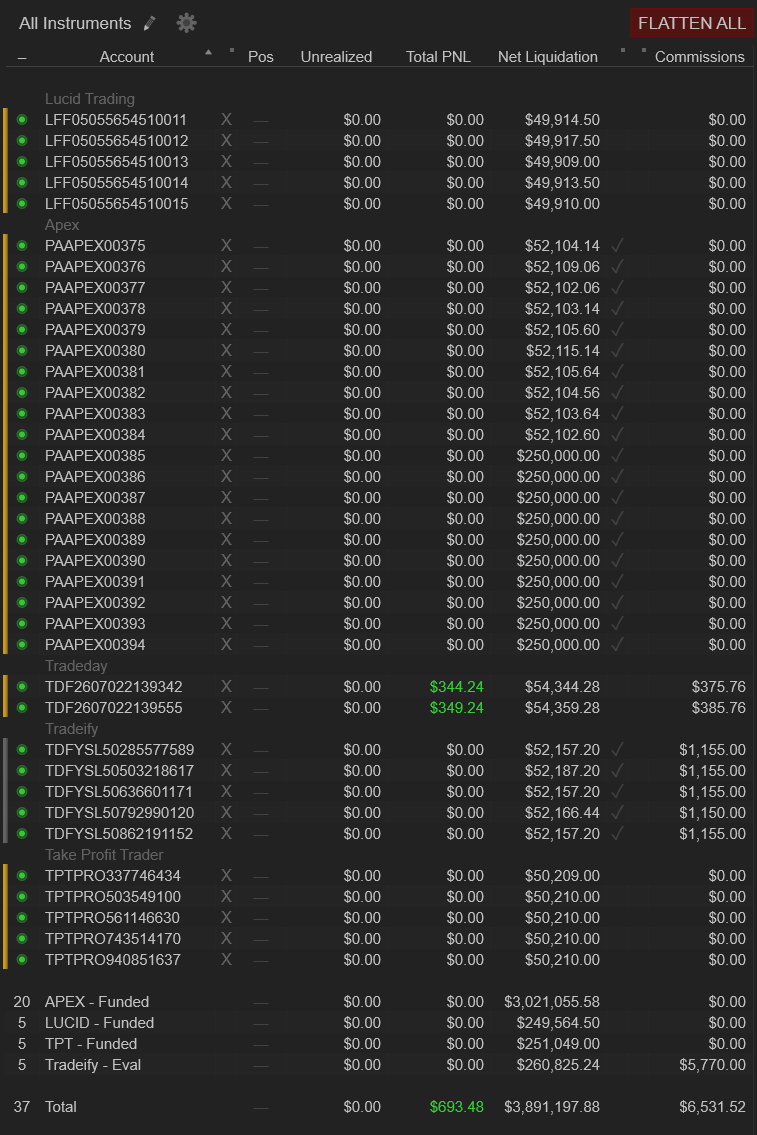Open settings with the gear icon
The image size is (757, 1135).
click(186, 23)
